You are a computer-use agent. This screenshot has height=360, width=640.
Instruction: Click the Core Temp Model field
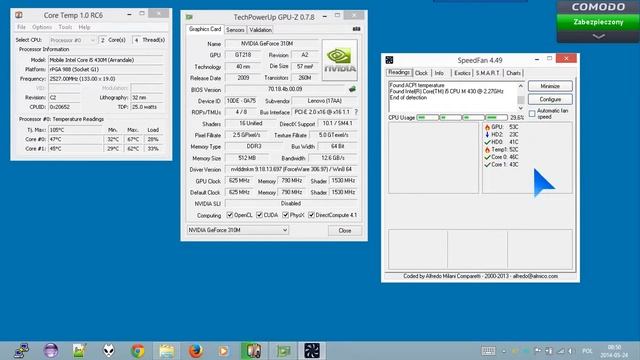[x=106, y=60]
